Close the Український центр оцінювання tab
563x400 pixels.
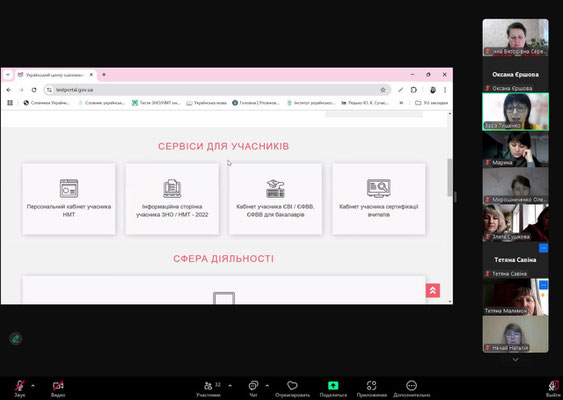point(91,75)
